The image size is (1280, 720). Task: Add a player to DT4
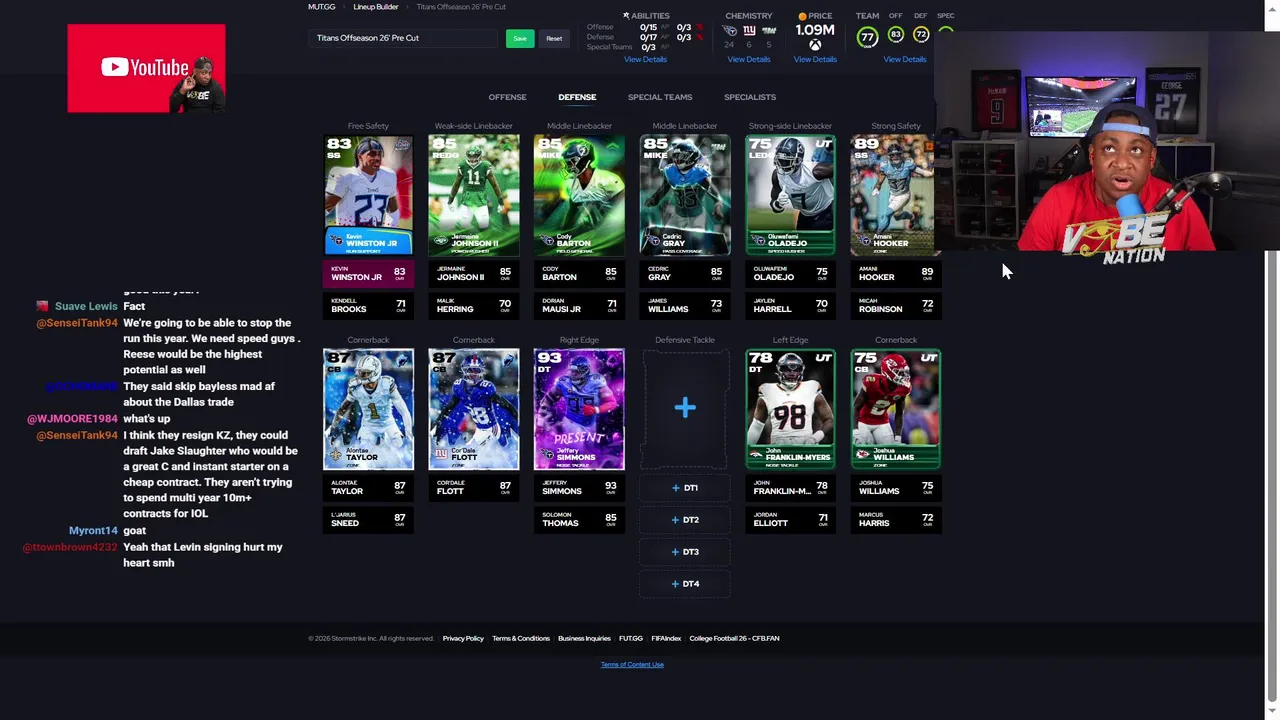click(x=685, y=584)
